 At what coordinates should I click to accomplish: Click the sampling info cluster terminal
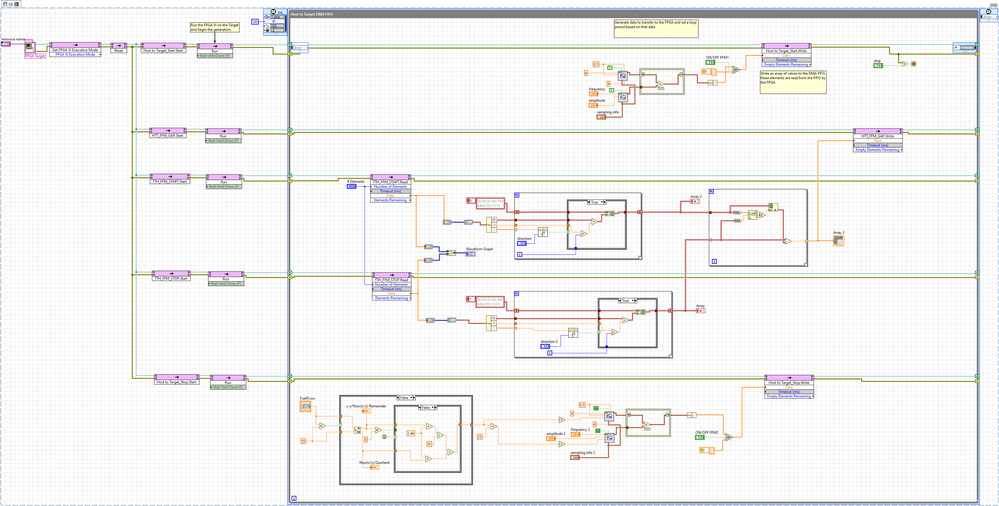point(601,117)
